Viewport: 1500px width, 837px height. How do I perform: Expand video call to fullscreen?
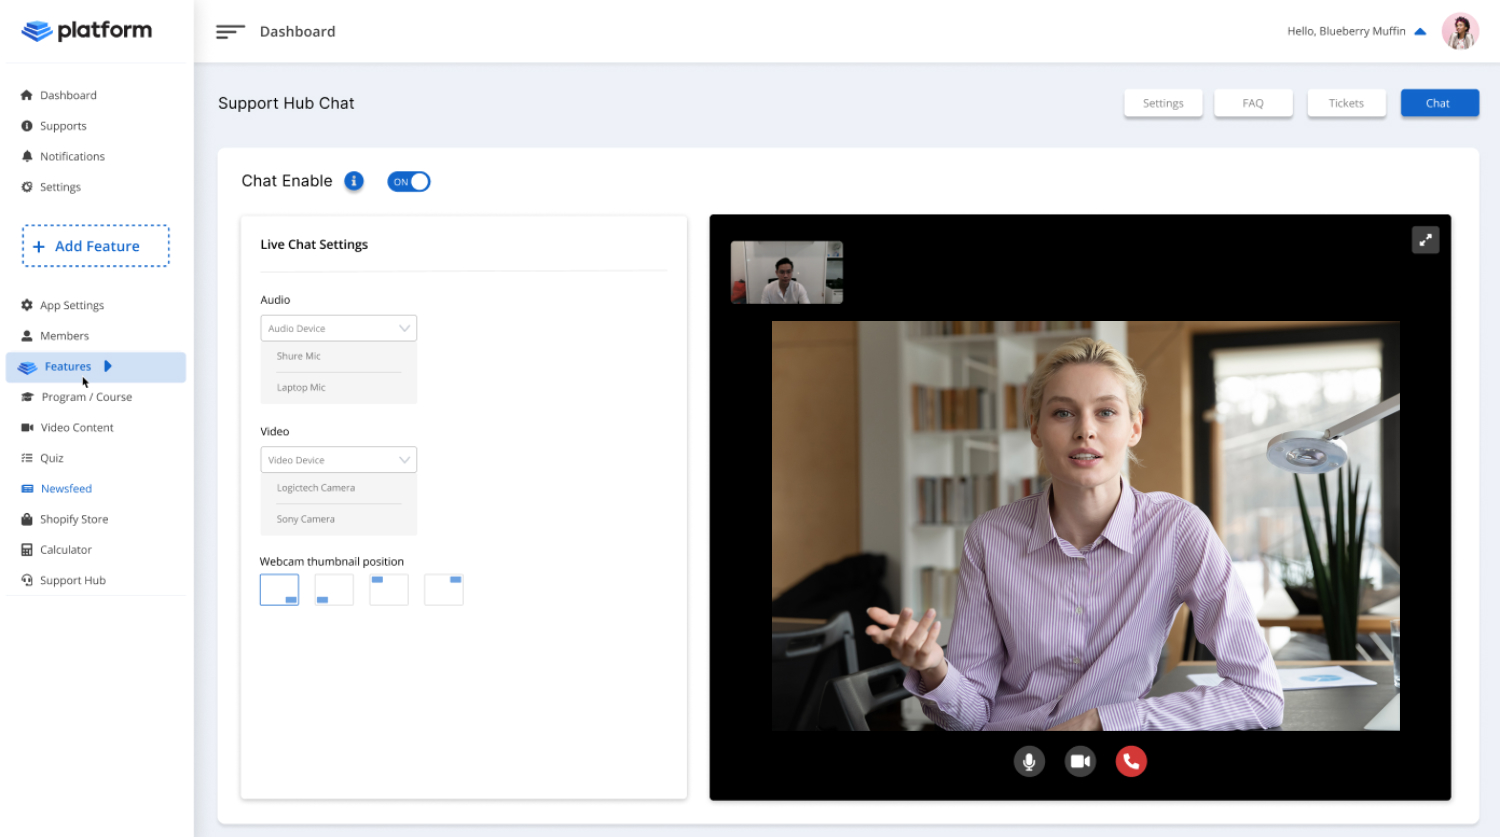pos(1425,240)
